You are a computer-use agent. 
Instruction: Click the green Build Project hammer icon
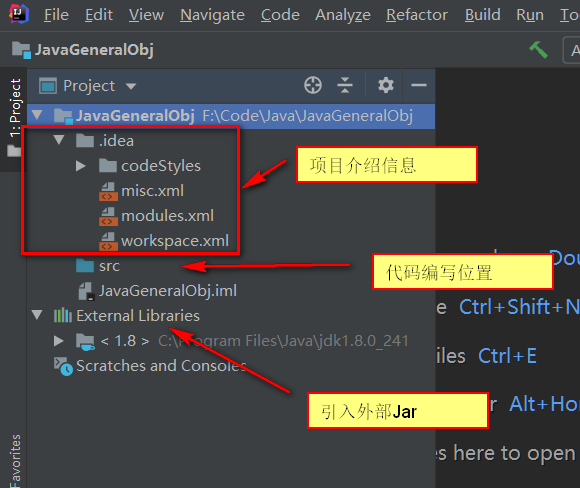click(x=538, y=49)
